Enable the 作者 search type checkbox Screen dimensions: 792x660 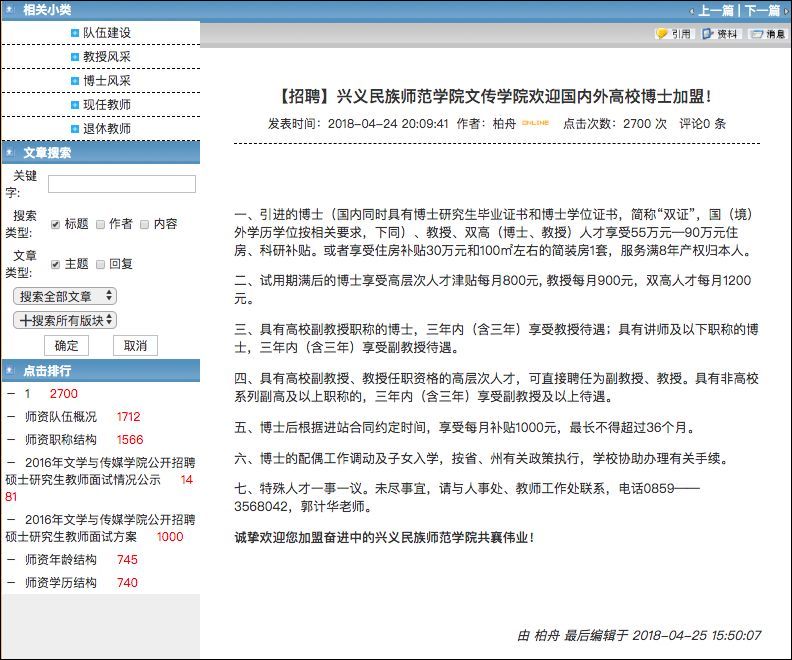[x=100, y=224]
